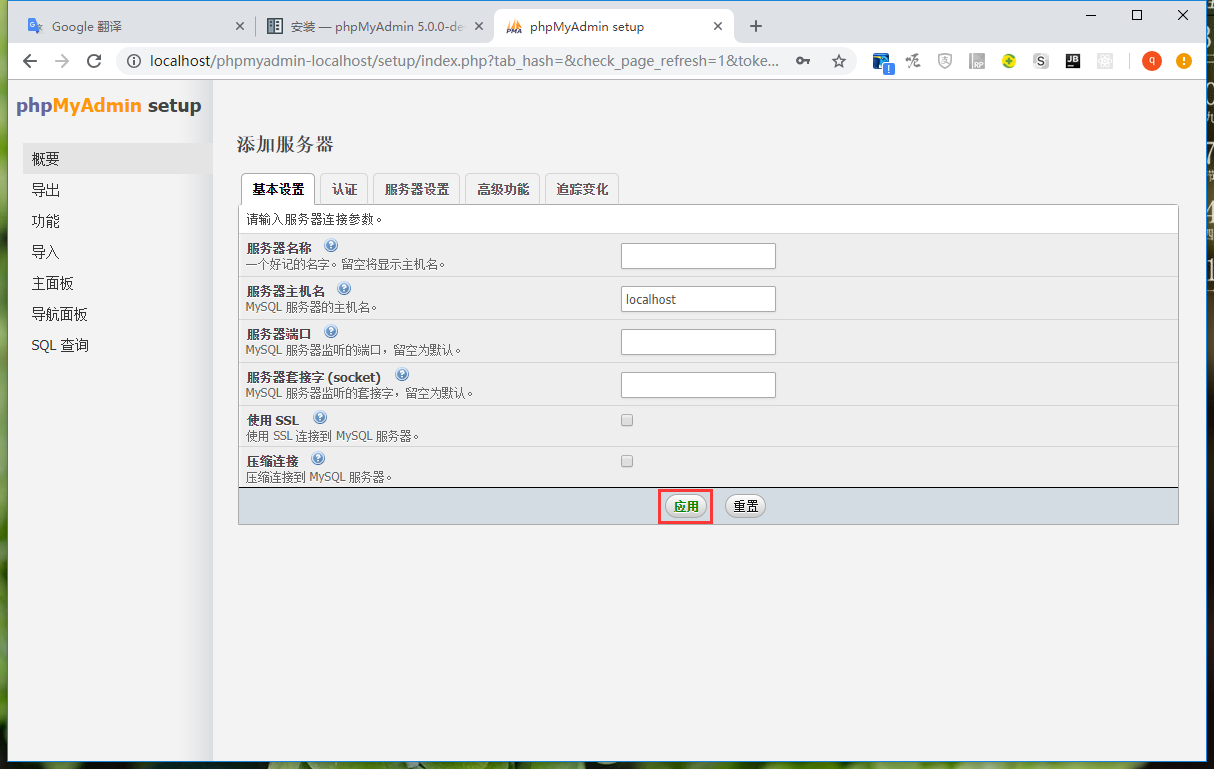1214x769 pixels.
Task: Click text 请输入服务器连接参数。
Action: 315,218
